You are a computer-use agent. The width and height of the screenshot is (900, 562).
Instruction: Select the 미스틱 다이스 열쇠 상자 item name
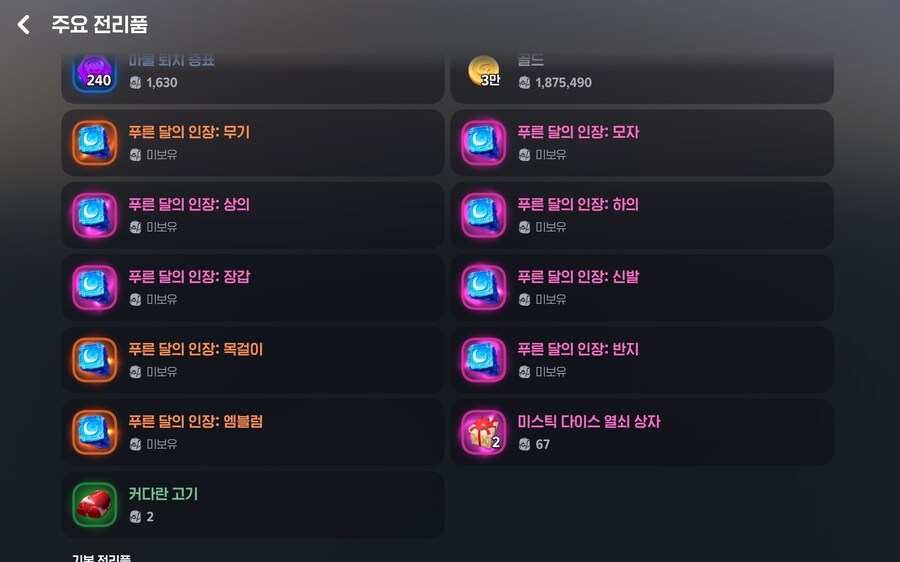(589, 422)
